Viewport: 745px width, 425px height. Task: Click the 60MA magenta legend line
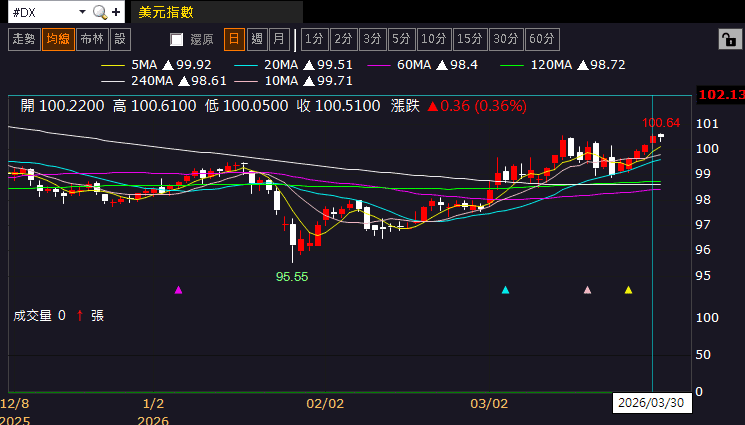point(379,65)
